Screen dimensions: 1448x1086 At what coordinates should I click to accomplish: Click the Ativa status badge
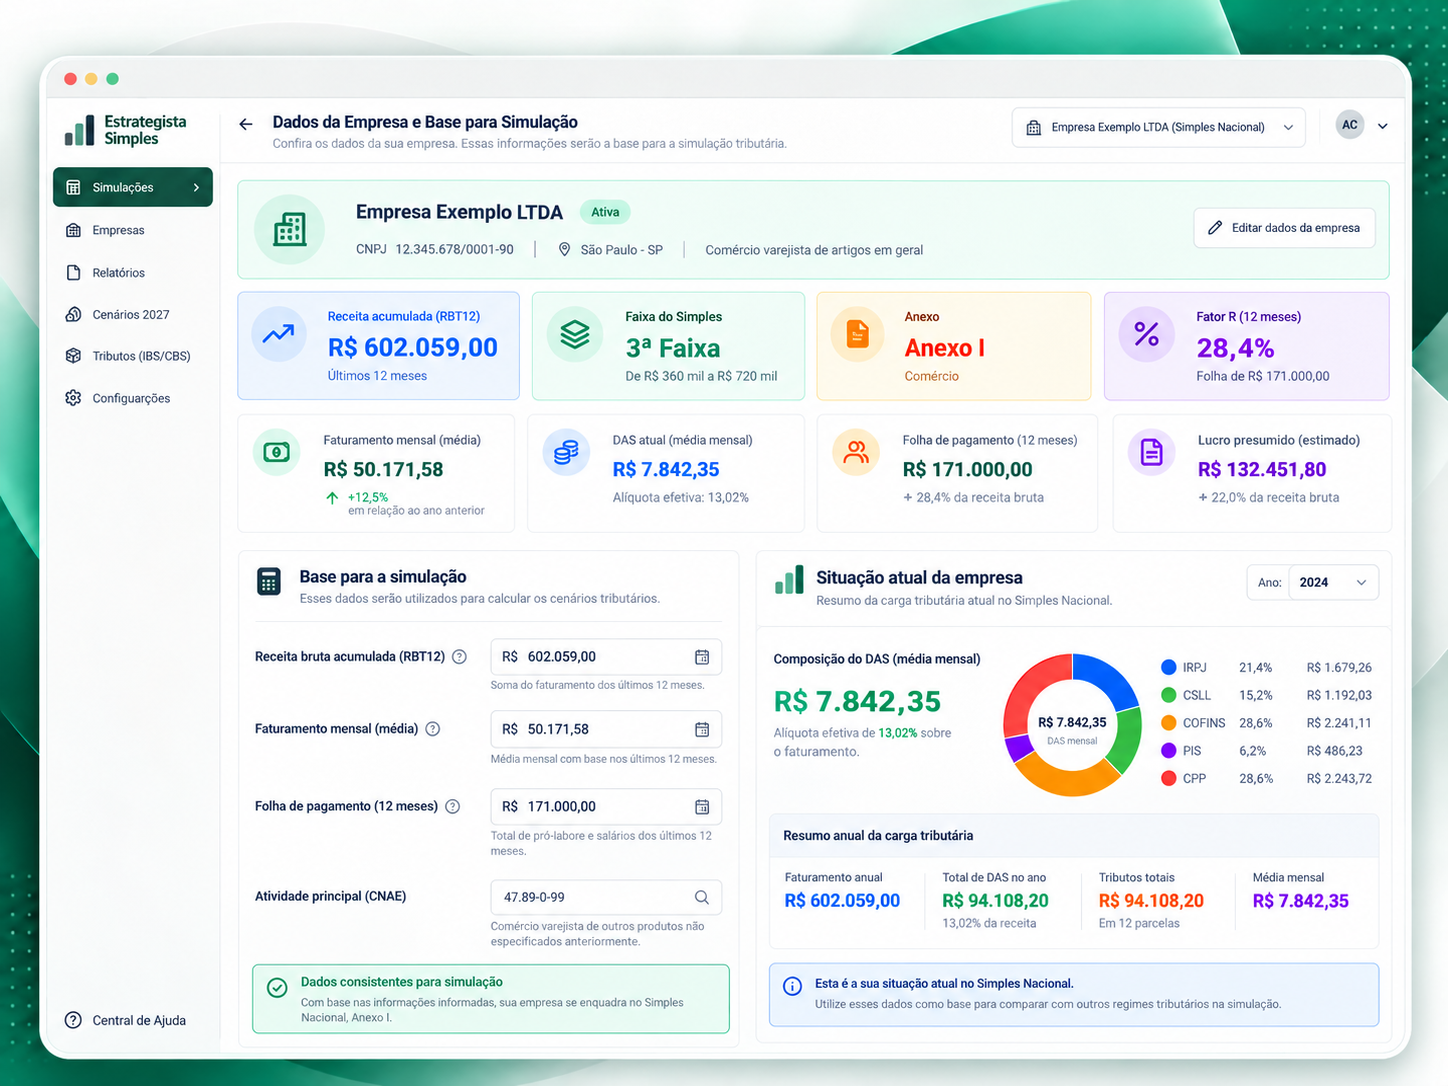coord(605,212)
